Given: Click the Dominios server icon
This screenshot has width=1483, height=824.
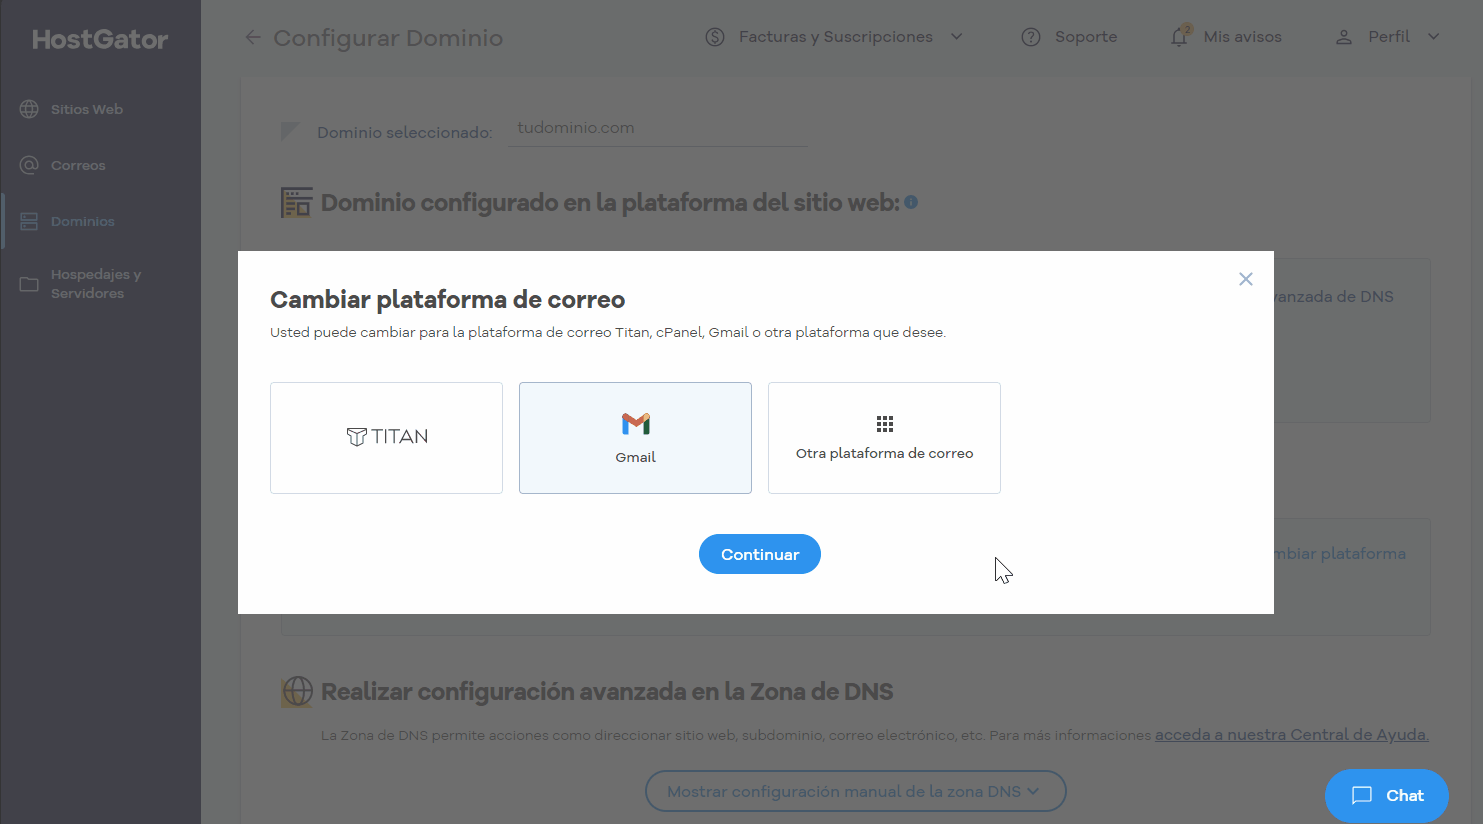Looking at the screenshot, I should tap(29, 221).
